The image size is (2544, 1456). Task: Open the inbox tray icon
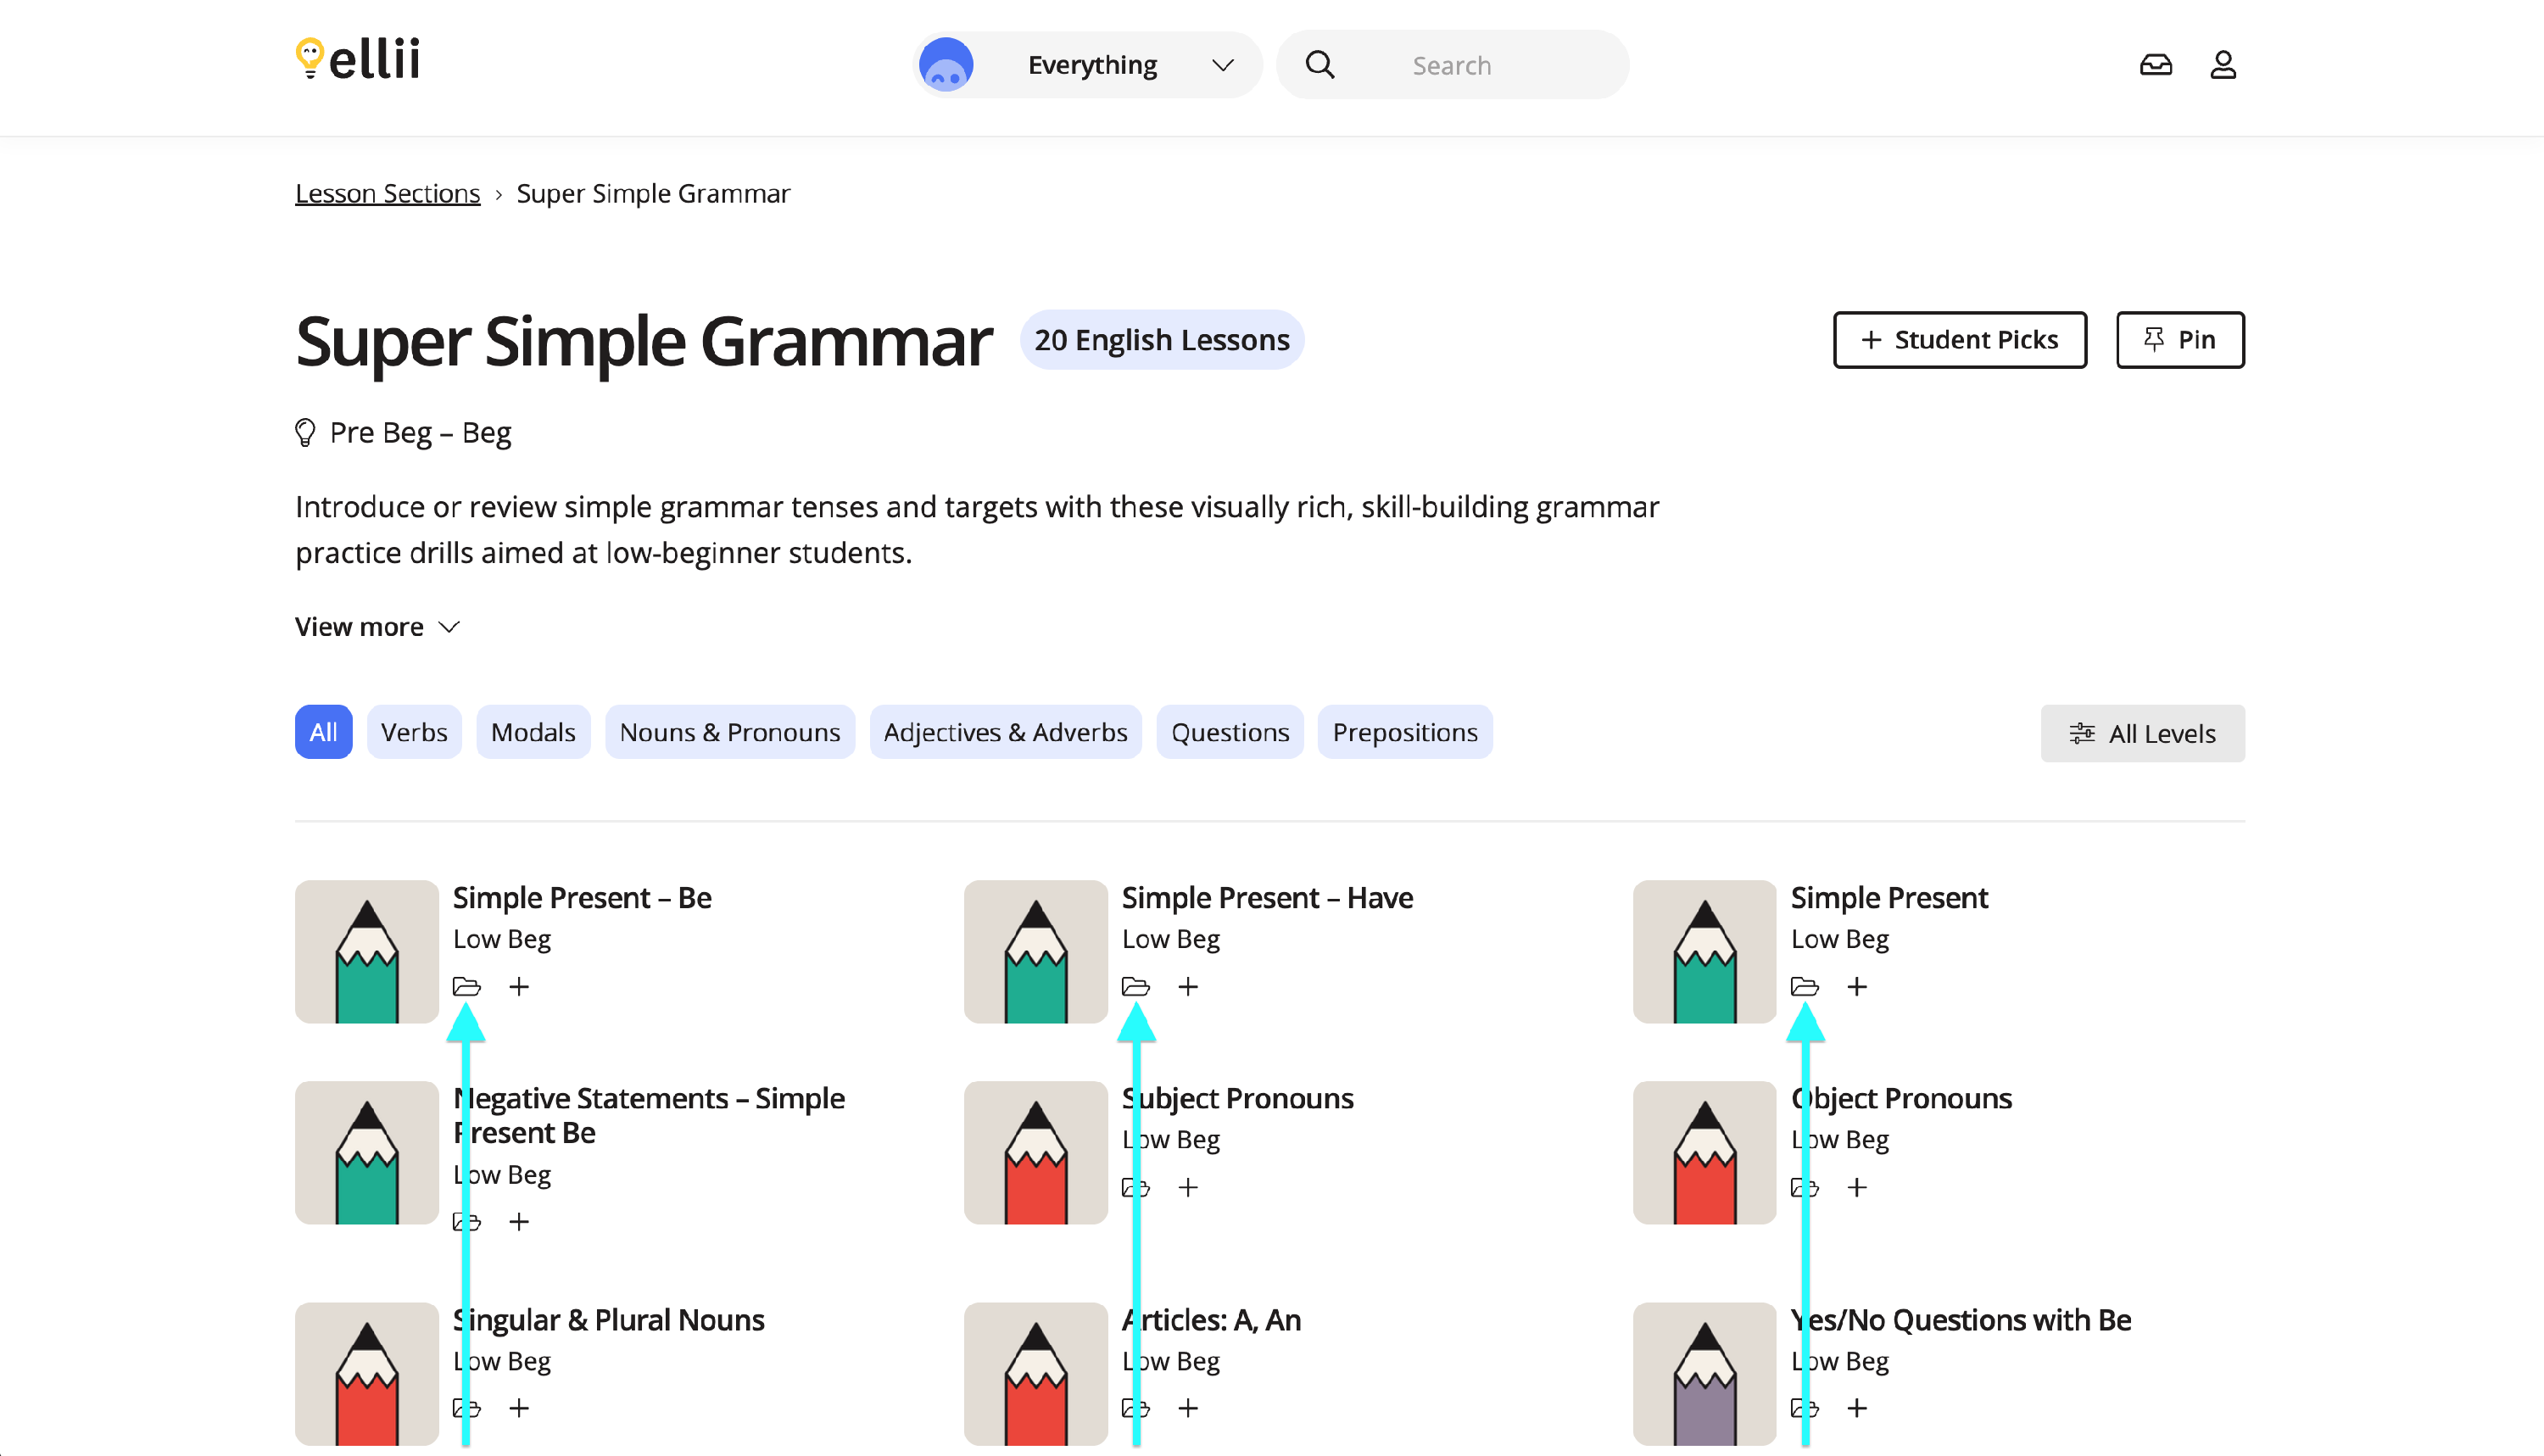tap(2155, 65)
